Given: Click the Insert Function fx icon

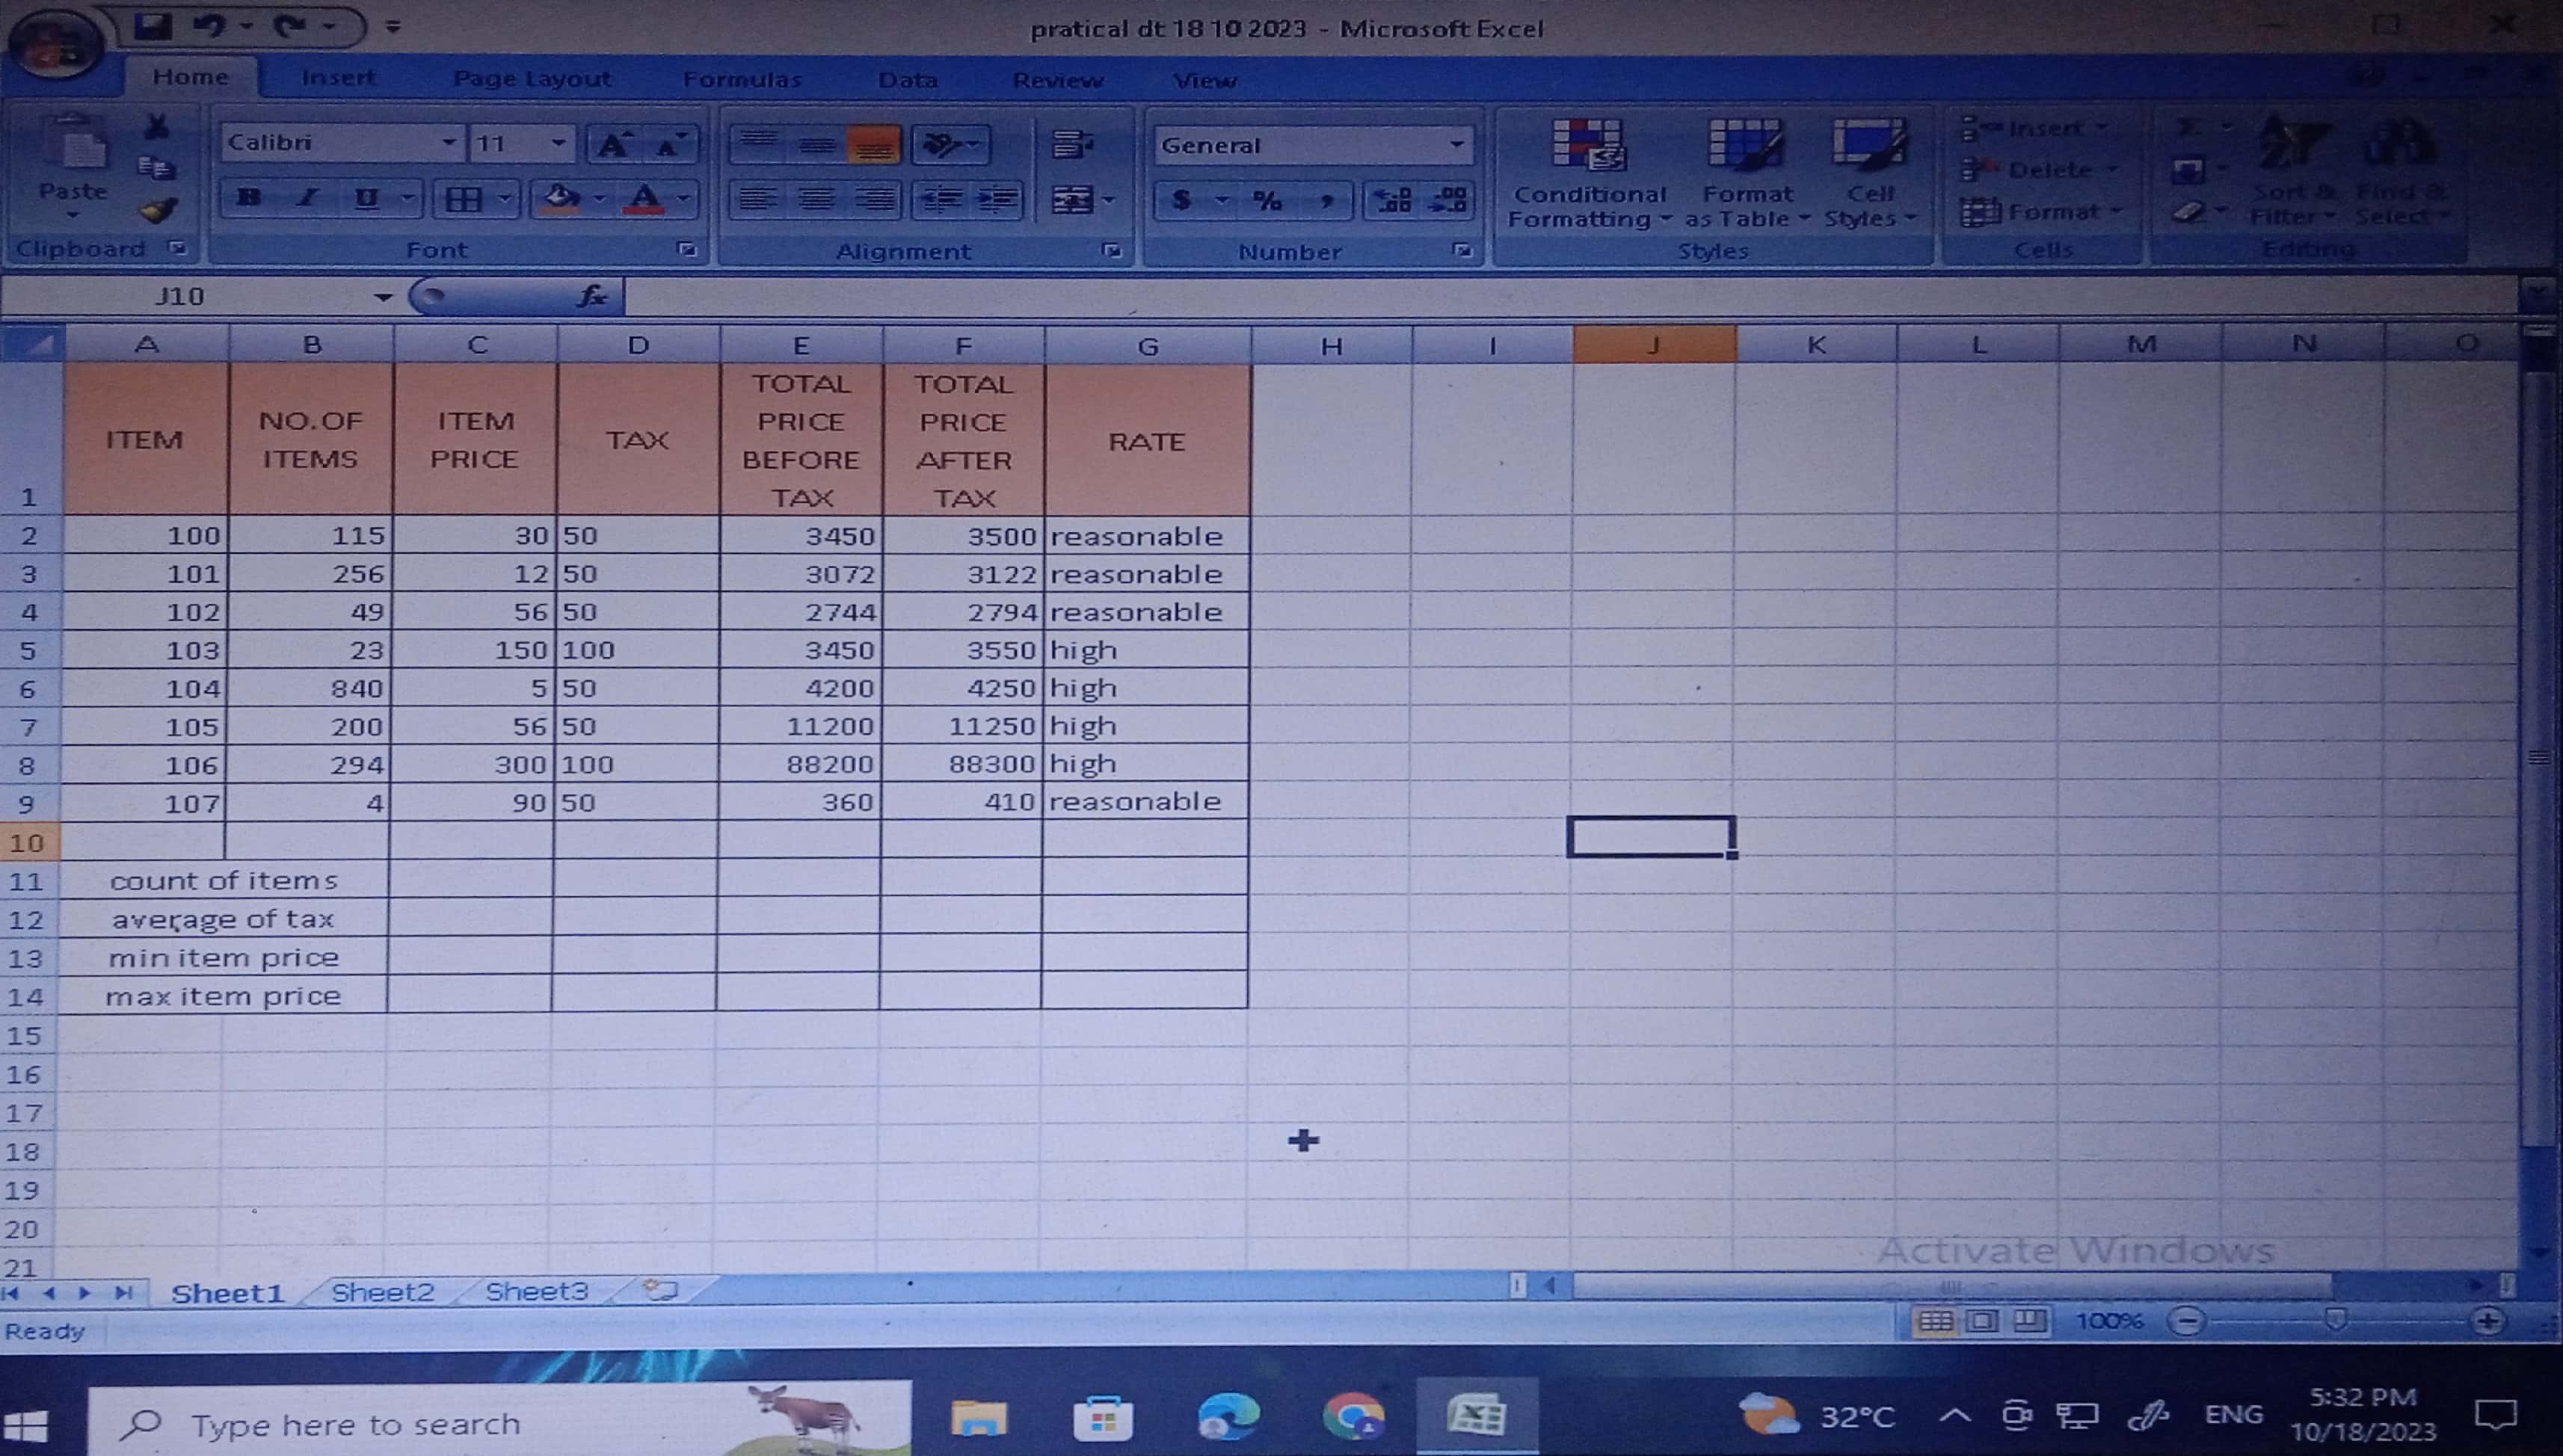Looking at the screenshot, I should (592, 296).
